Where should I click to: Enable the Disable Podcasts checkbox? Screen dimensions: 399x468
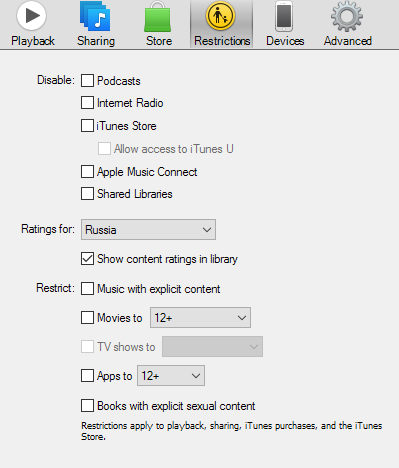click(x=87, y=81)
